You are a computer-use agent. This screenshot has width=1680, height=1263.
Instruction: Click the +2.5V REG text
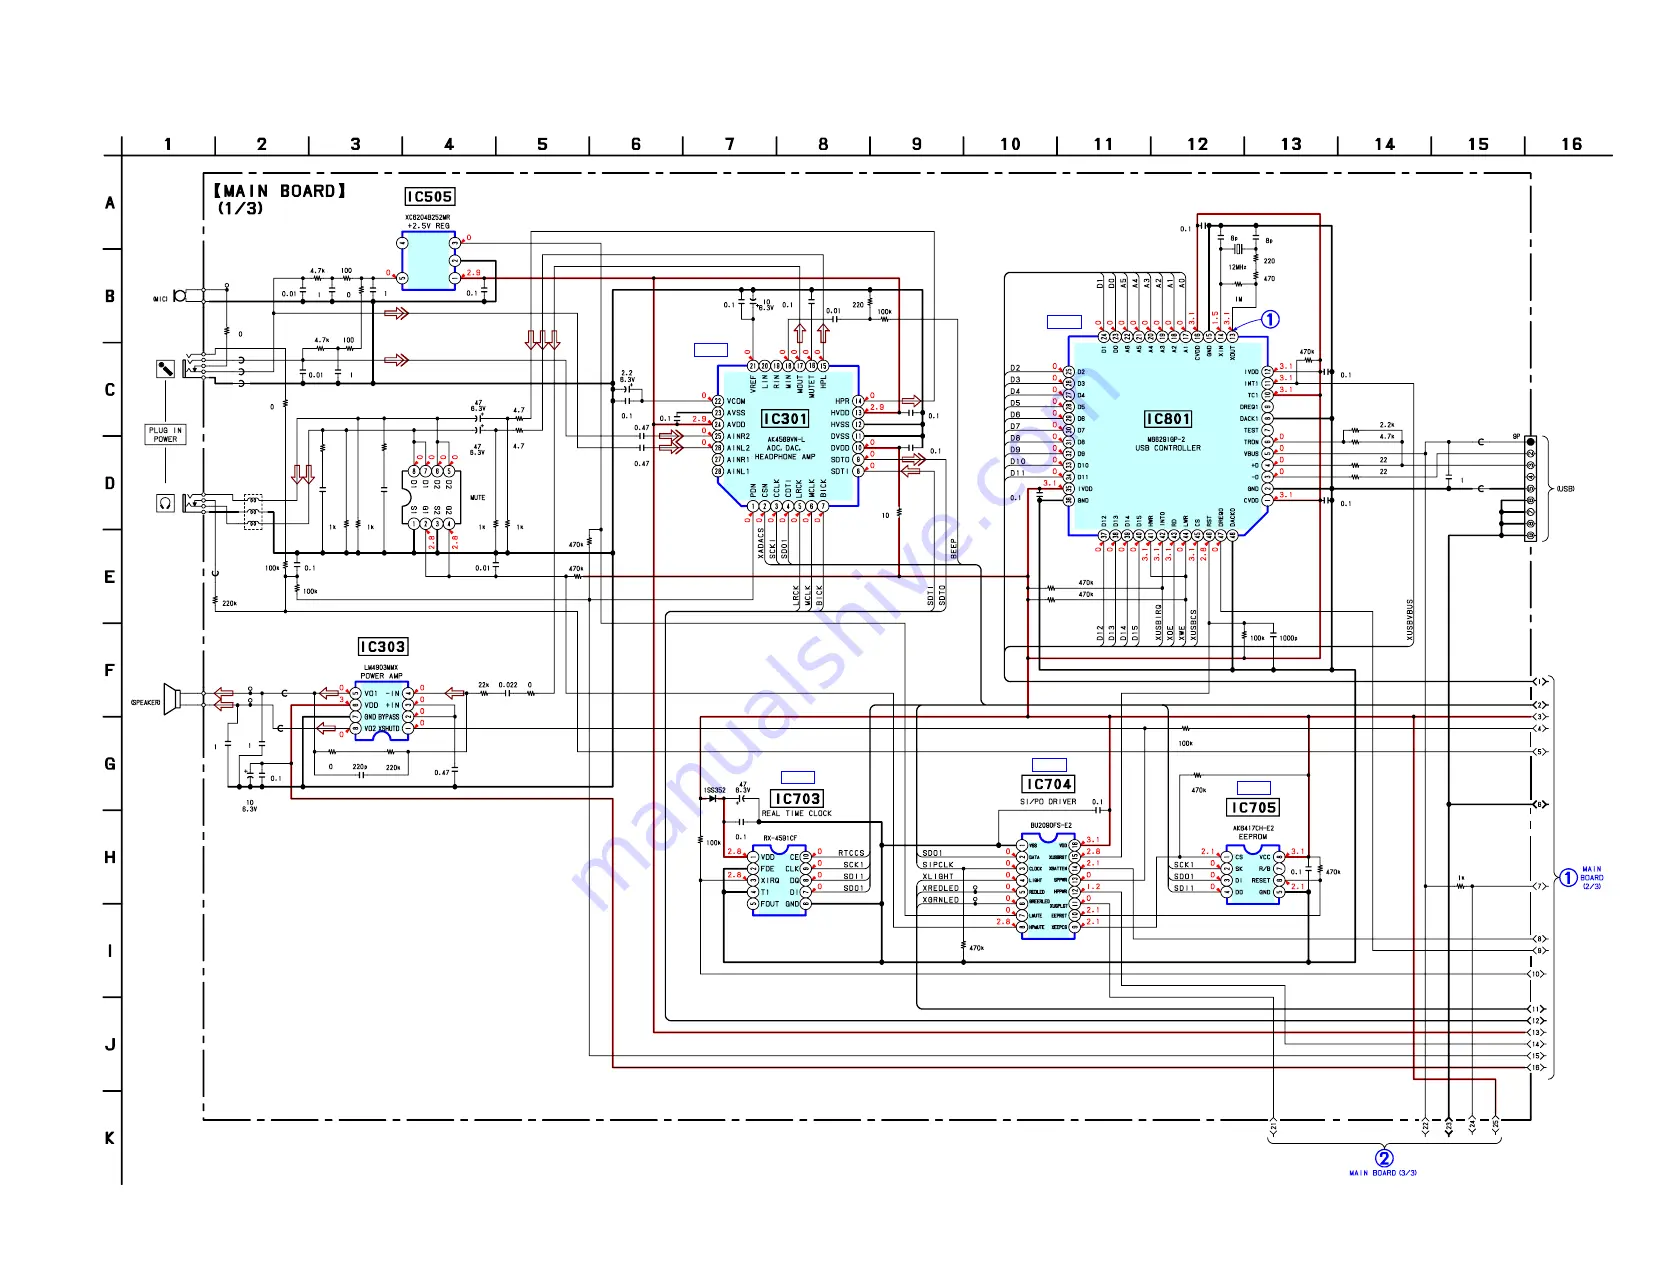pos(428,226)
